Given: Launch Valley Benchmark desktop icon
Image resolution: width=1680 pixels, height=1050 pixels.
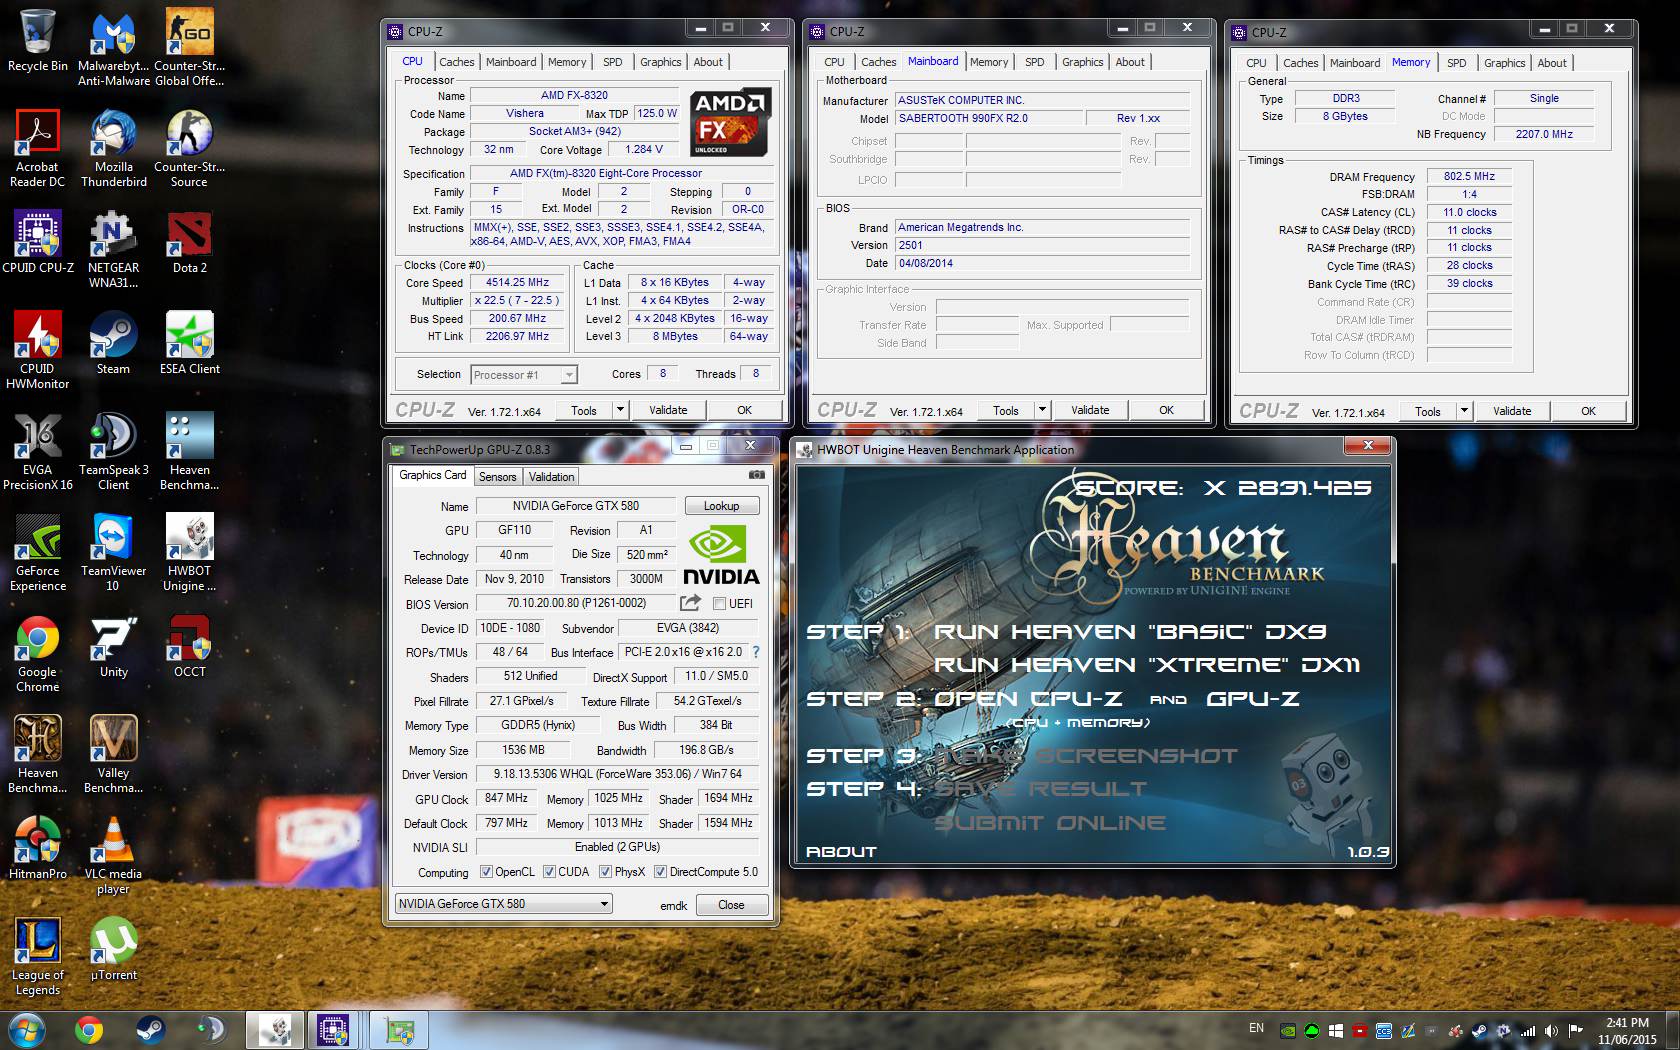Looking at the screenshot, I should point(114,755).
